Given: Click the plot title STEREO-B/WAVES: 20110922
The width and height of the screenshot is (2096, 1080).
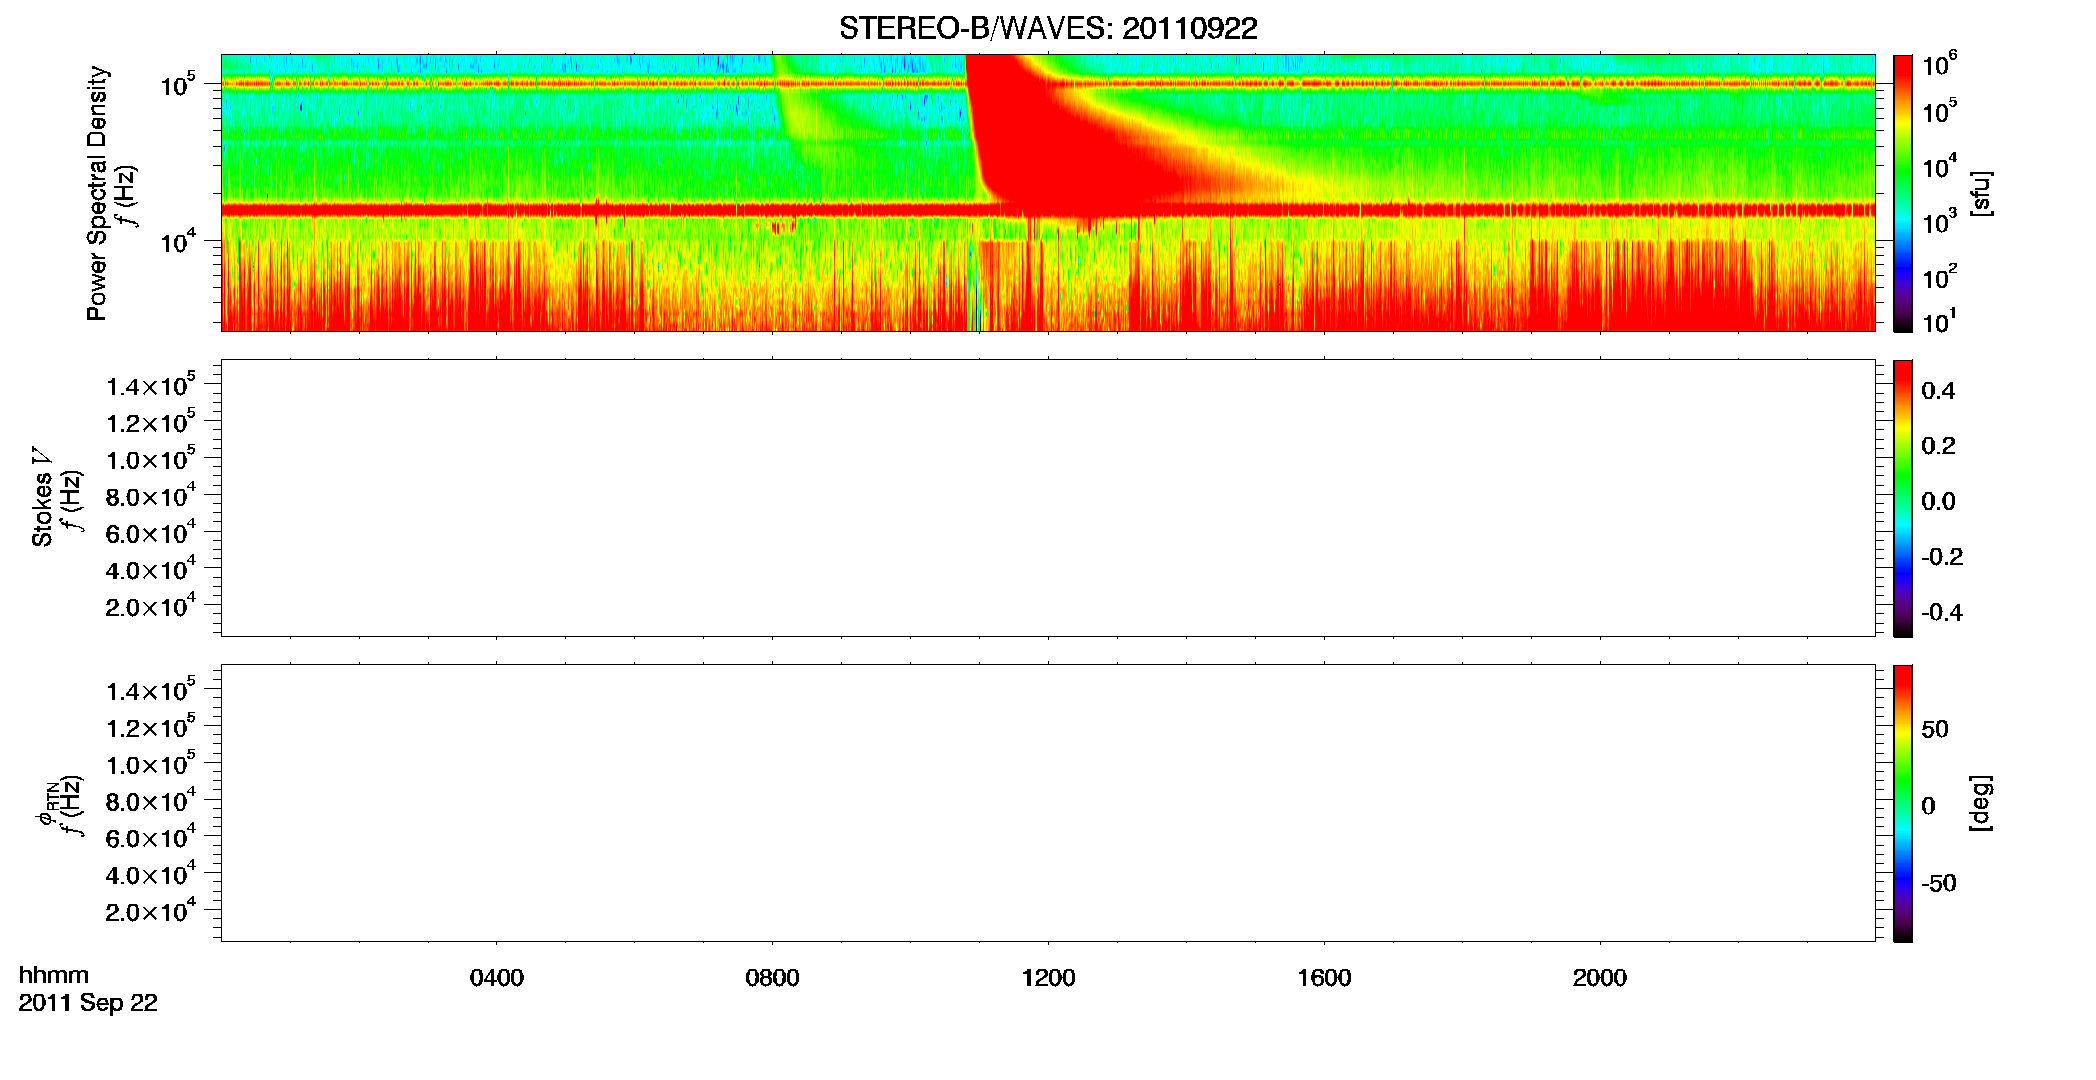Looking at the screenshot, I should pyautogui.click(x=1048, y=28).
